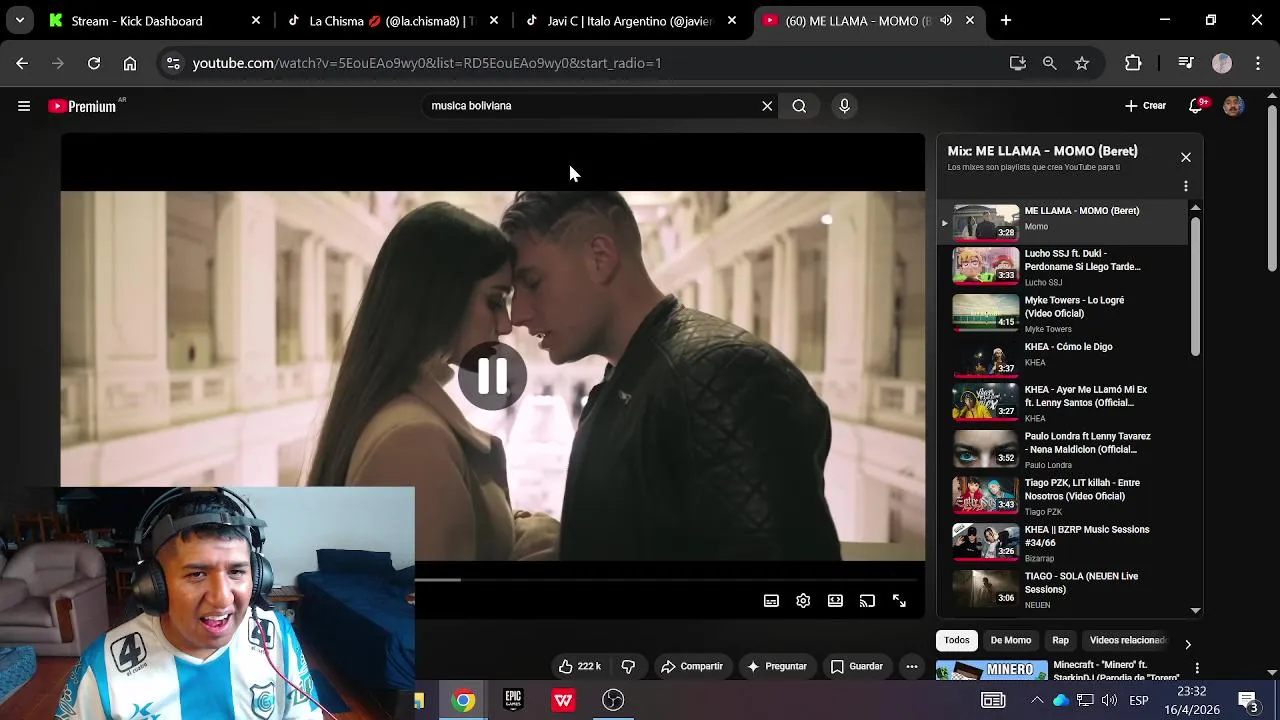Open the browser zoom icon

[1049, 63]
